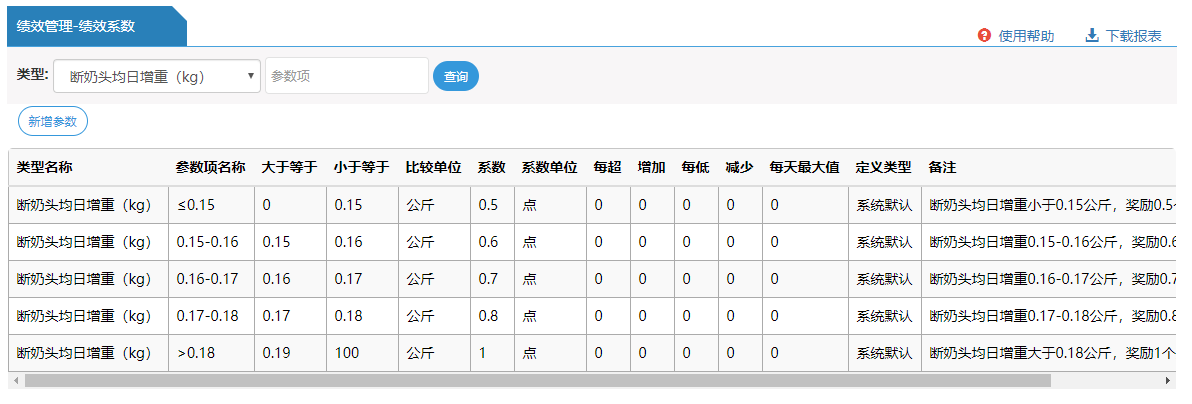This screenshot has width=1192, height=404.
Task: Click the download report icon
Action: pos(1092,36)
